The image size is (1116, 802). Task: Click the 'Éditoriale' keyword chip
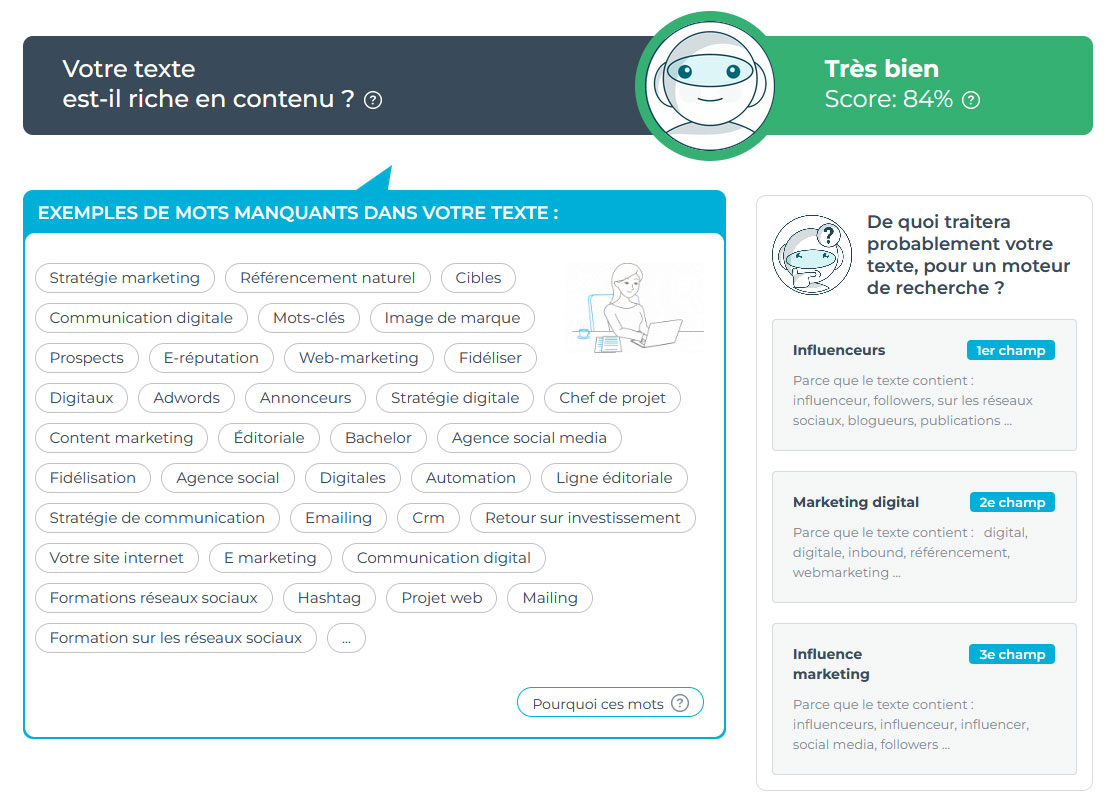pos(269,438)
